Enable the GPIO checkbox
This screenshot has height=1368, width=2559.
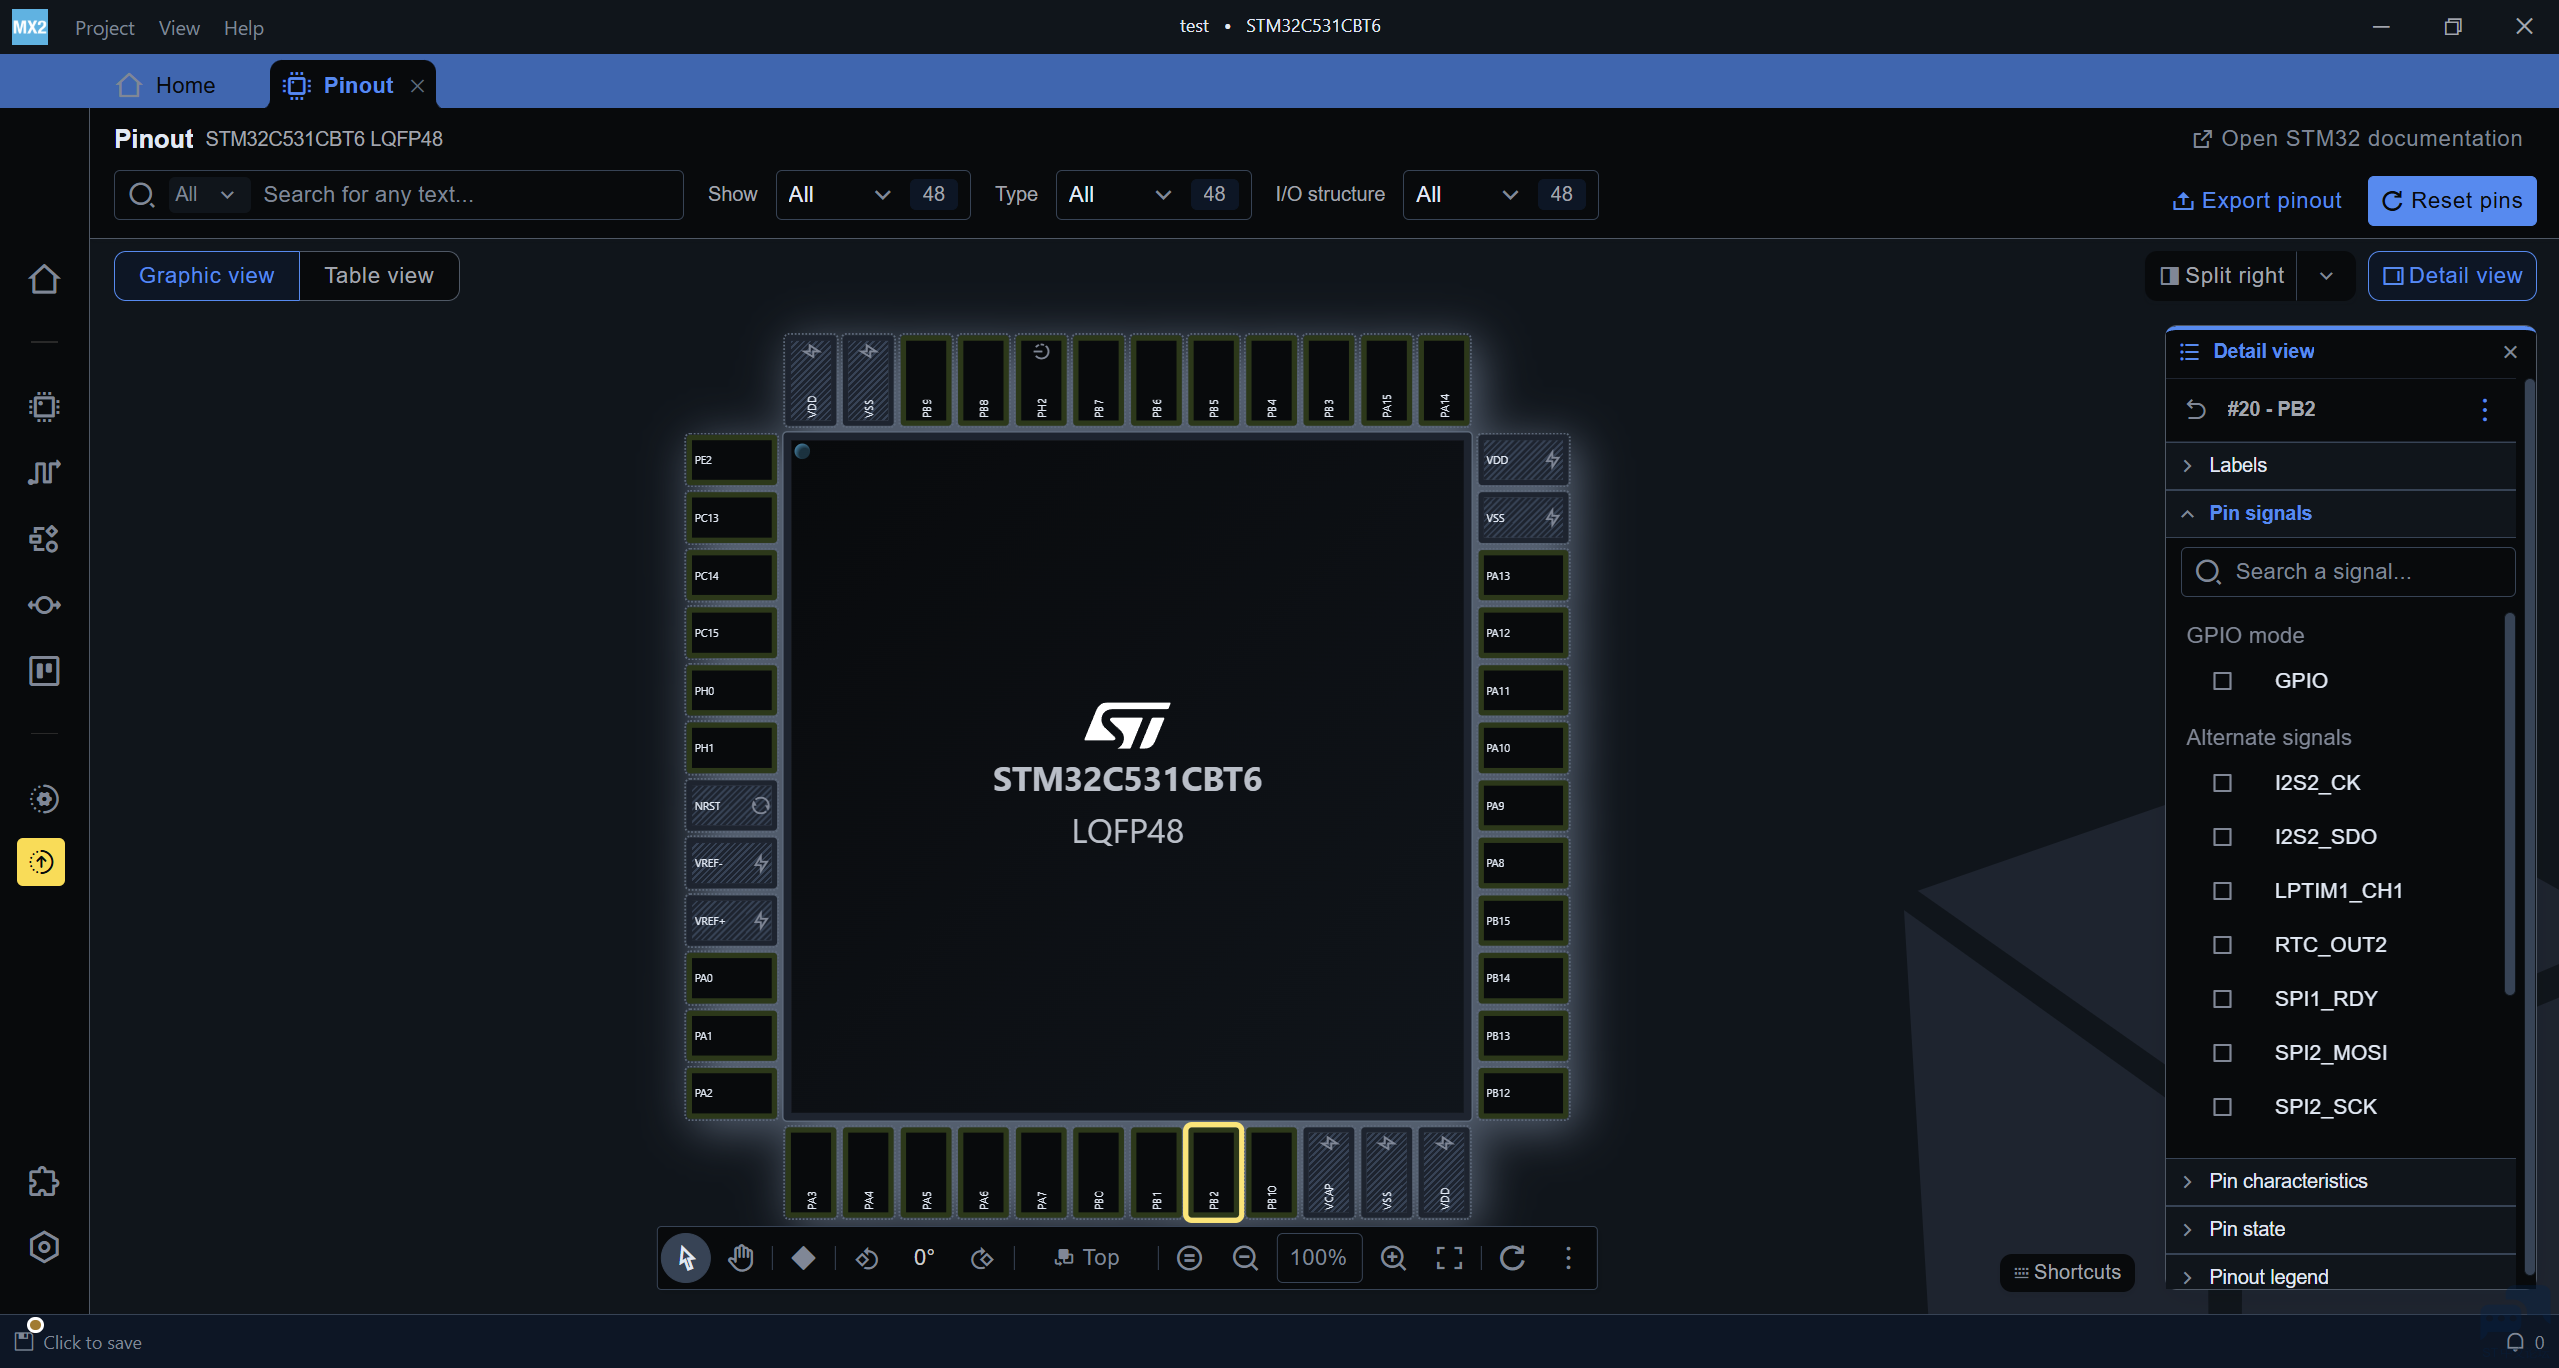point(2222,681)
